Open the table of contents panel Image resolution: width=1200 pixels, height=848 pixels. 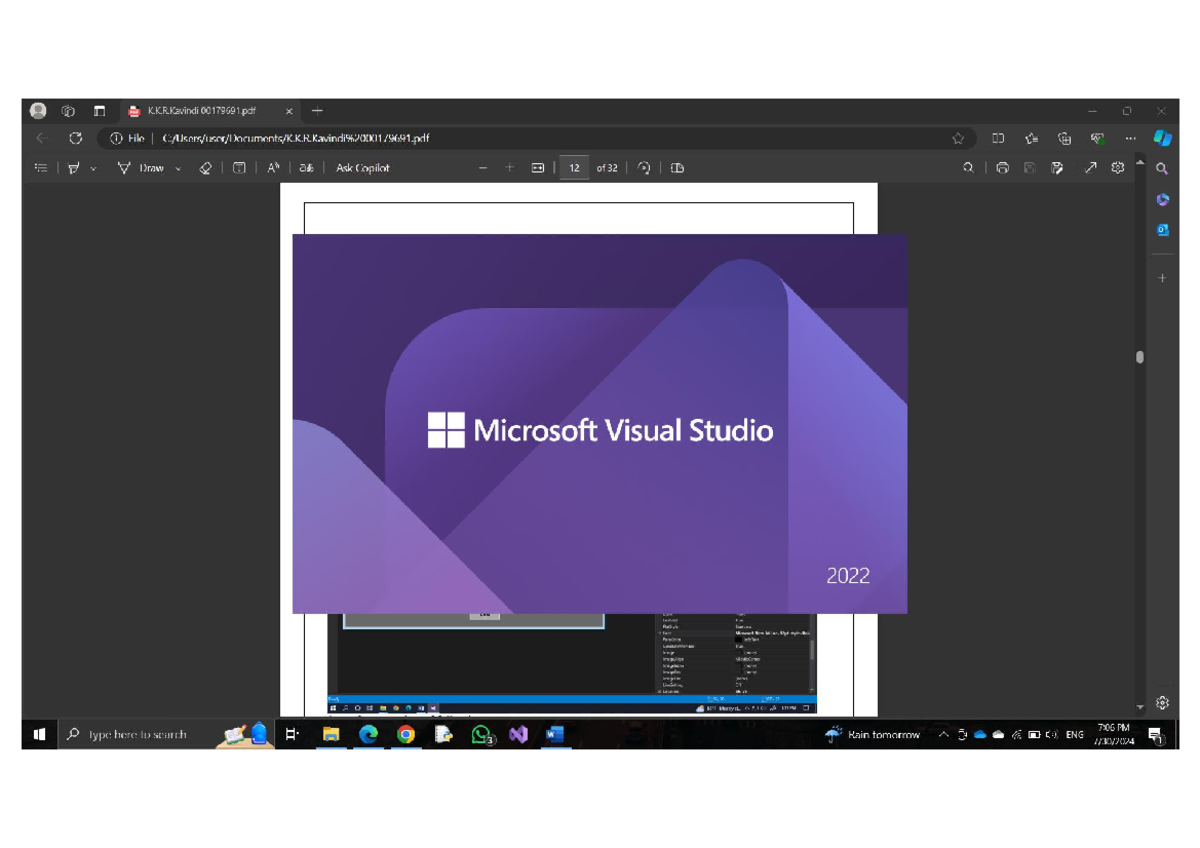tap(40, 168)
